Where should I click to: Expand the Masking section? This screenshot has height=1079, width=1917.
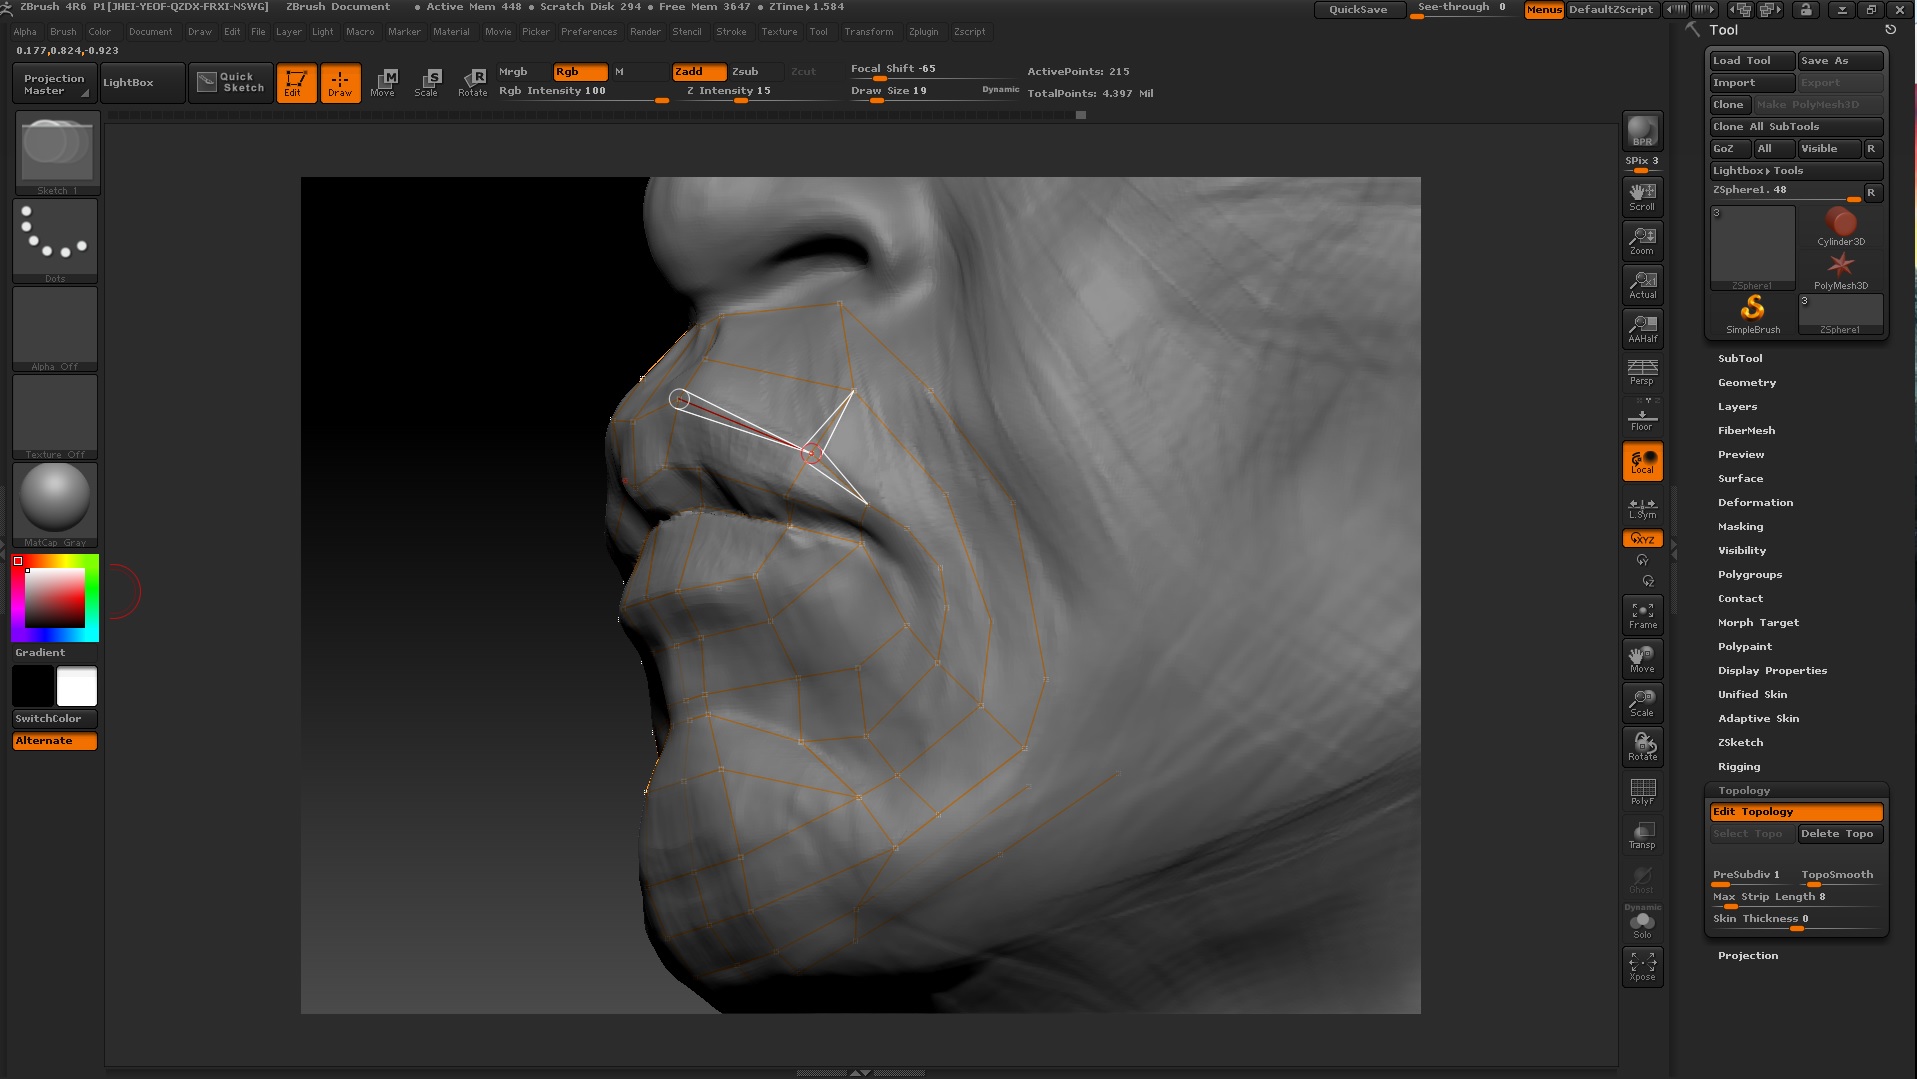(x=1740, y=527)
